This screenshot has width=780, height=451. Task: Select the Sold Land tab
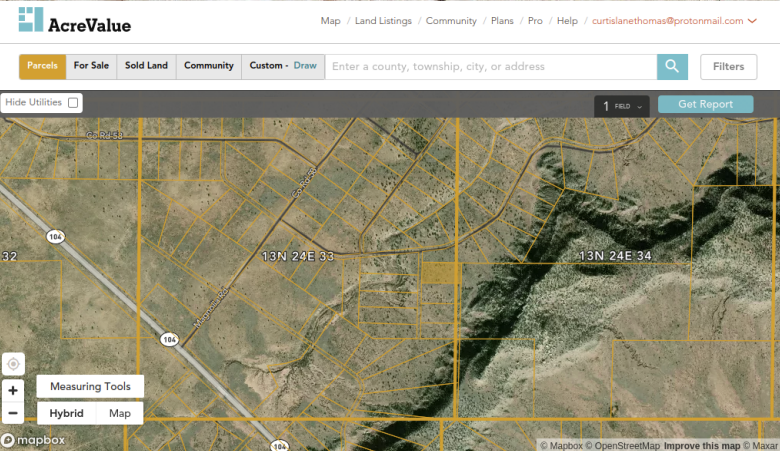[146, 66]
